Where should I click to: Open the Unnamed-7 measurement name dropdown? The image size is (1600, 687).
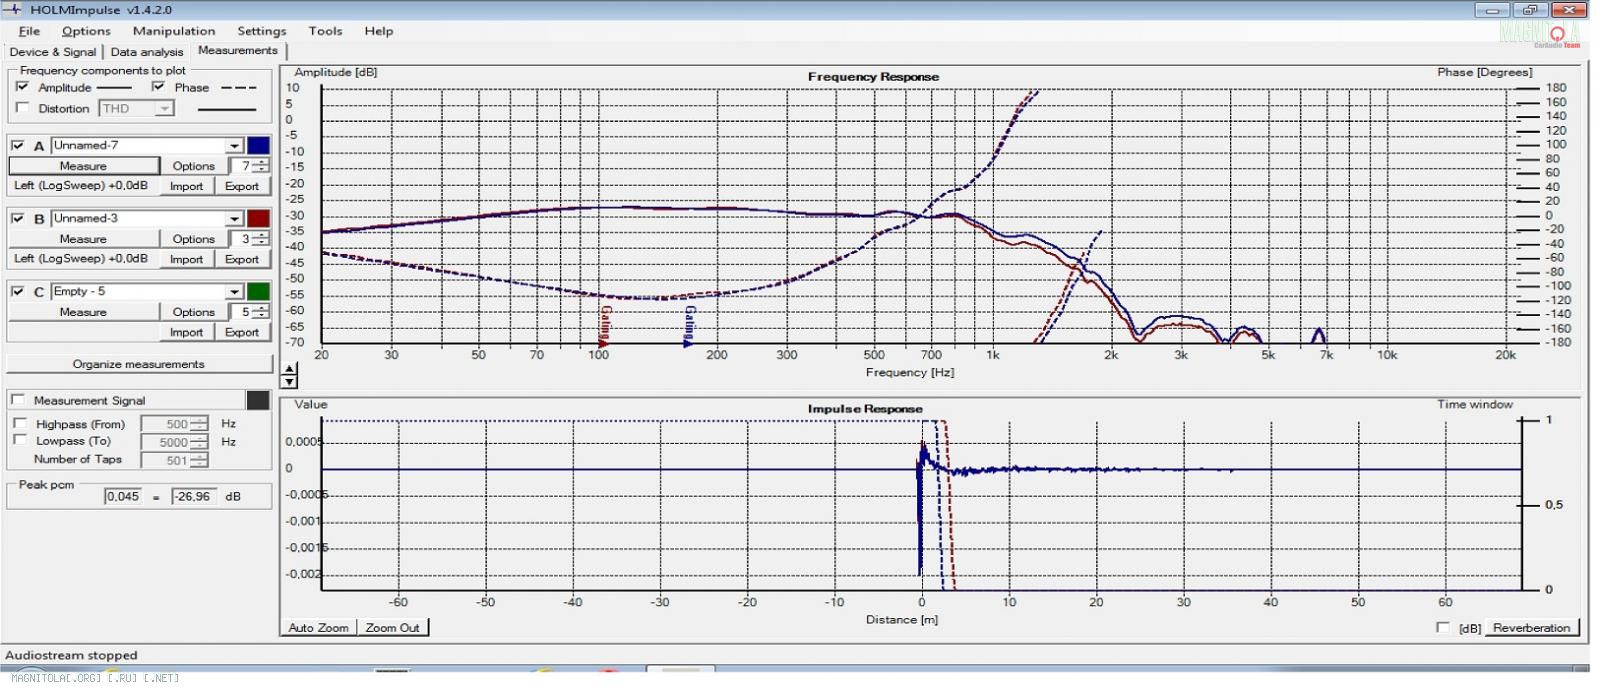[147, 146]
